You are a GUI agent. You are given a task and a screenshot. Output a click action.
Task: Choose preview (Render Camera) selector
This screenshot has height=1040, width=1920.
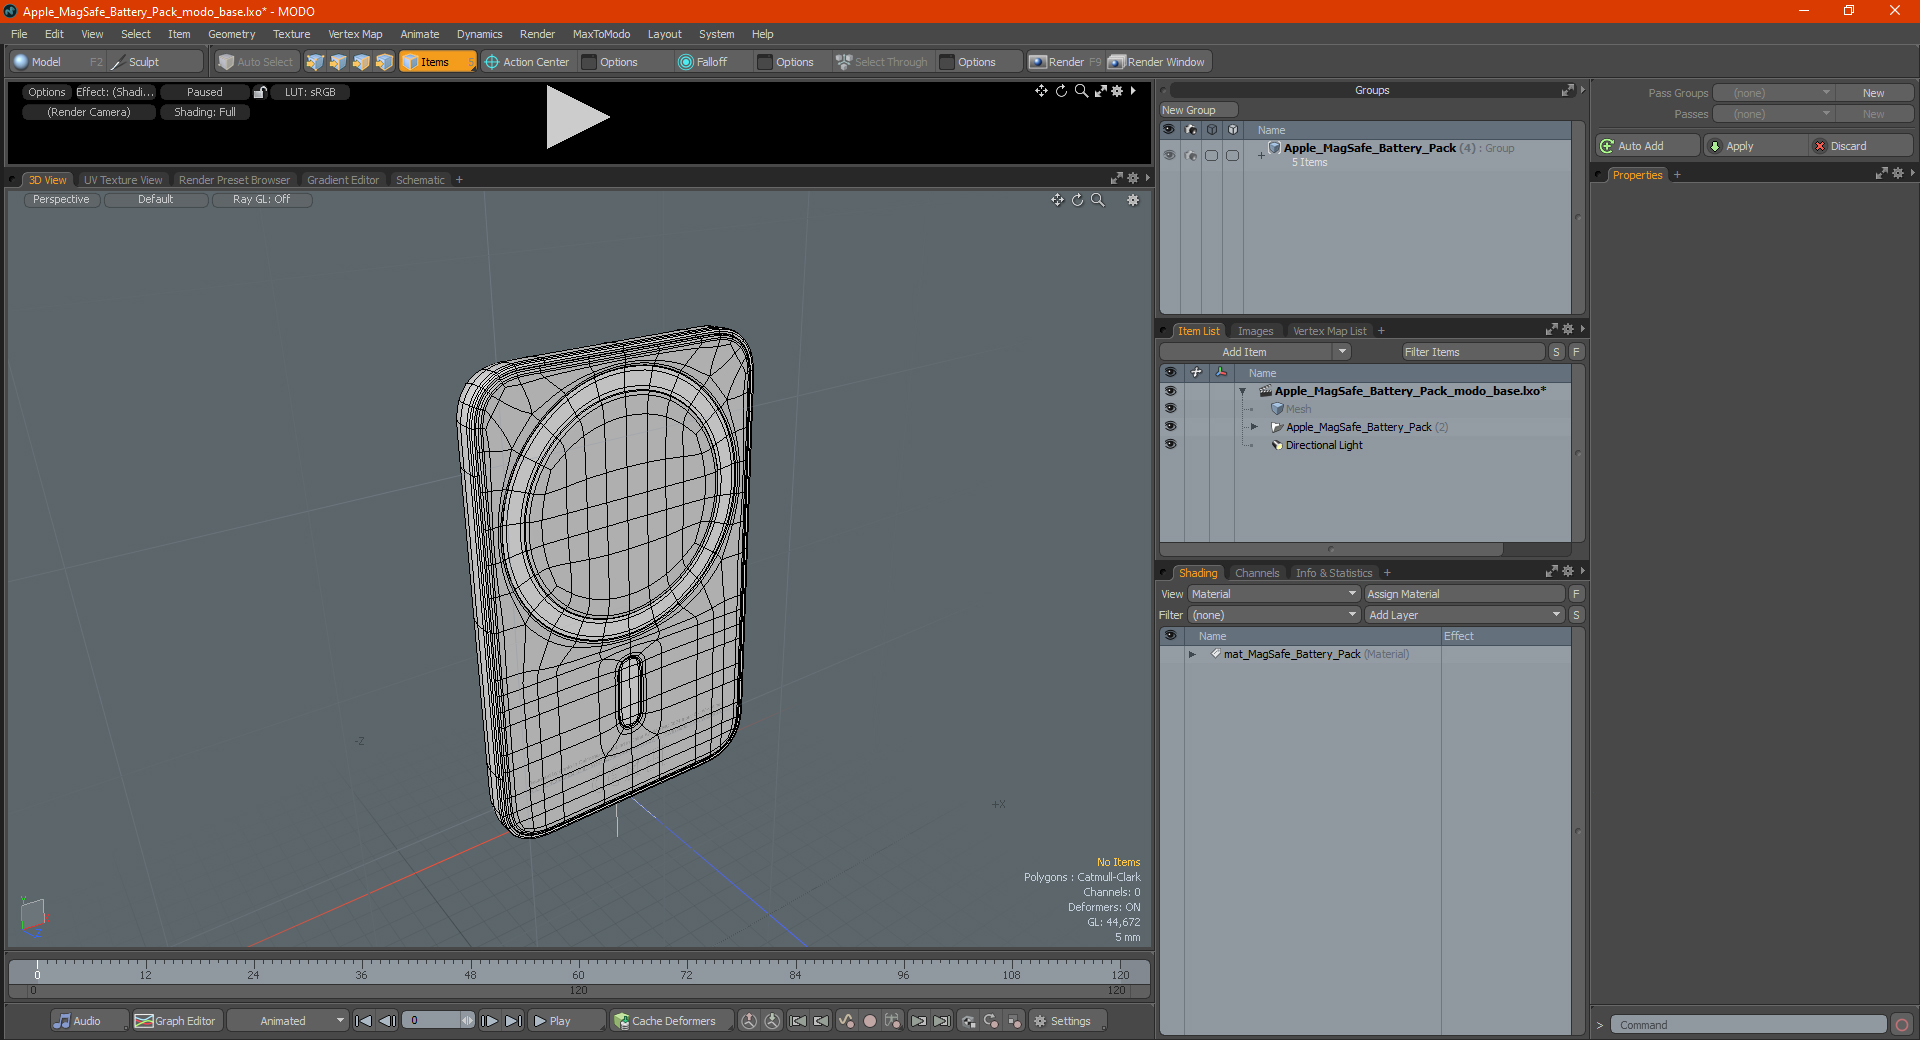coord(89,112)
